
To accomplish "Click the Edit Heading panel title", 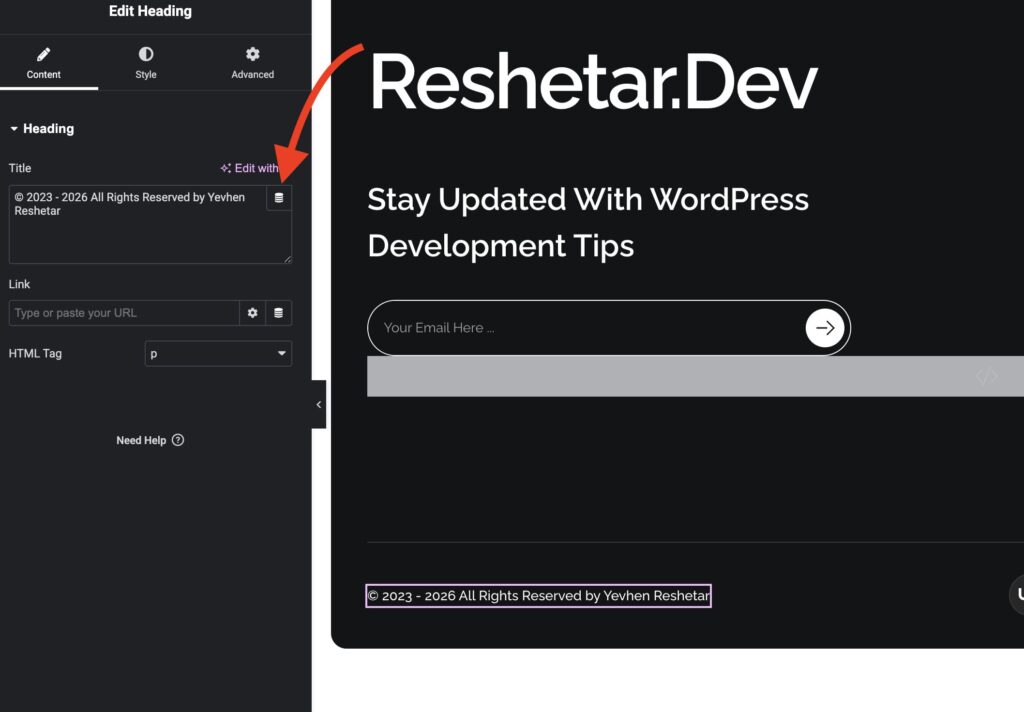I will [x=150, y=11].
